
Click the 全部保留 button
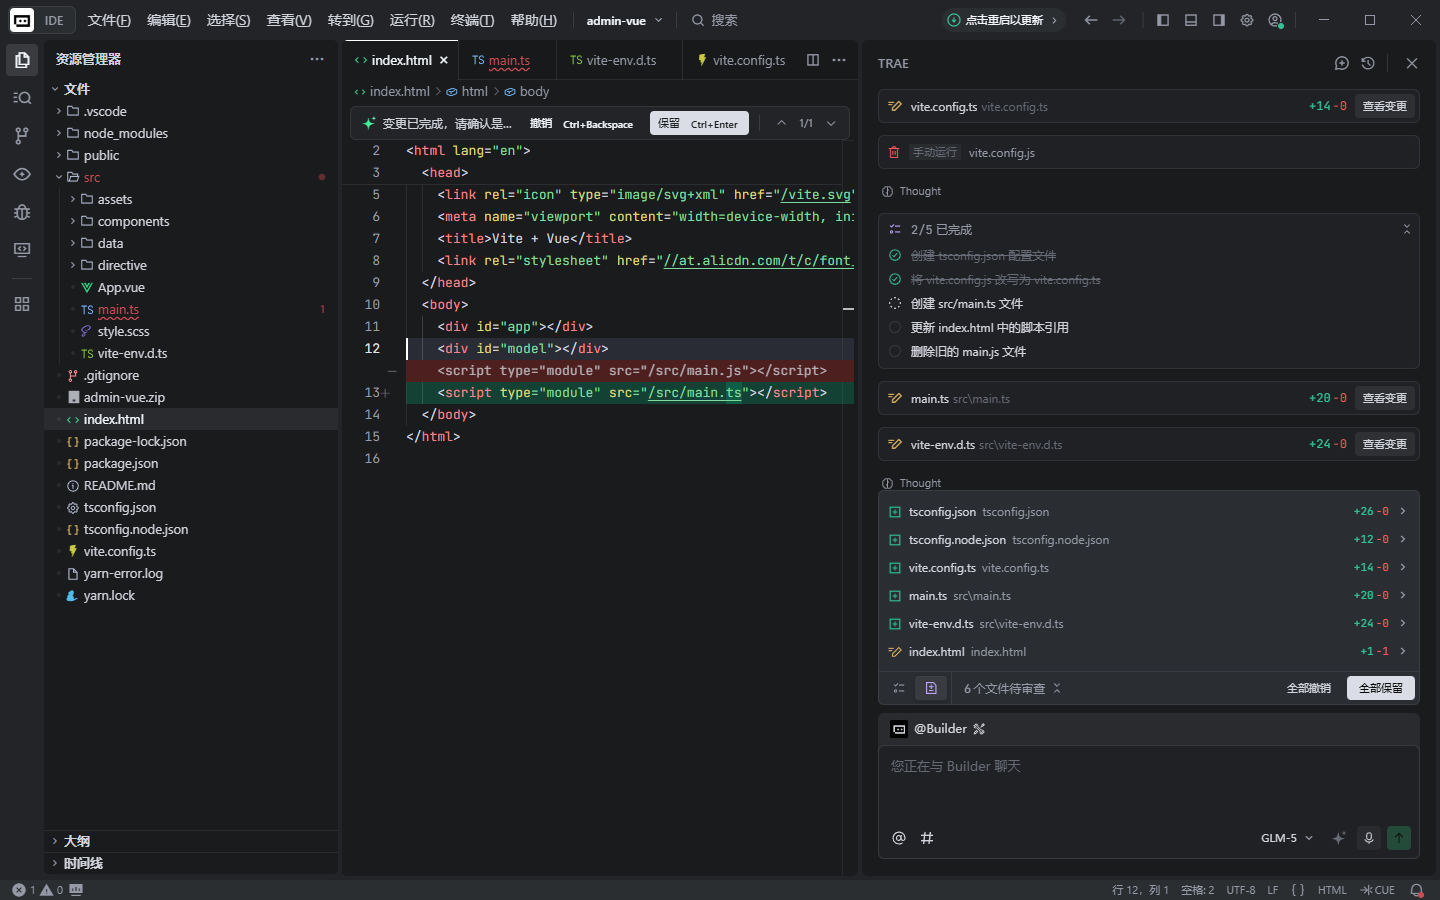(x=1380, y=688)
